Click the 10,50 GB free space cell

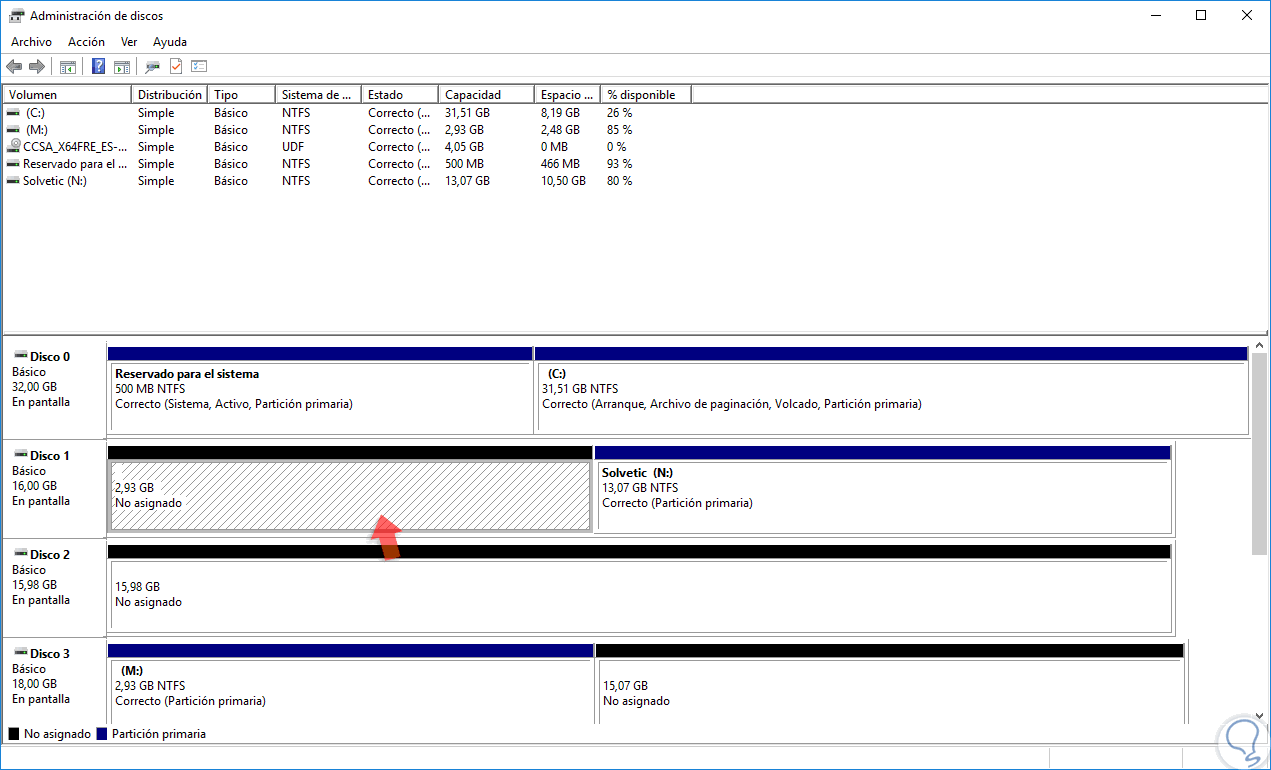coord(563,181)
